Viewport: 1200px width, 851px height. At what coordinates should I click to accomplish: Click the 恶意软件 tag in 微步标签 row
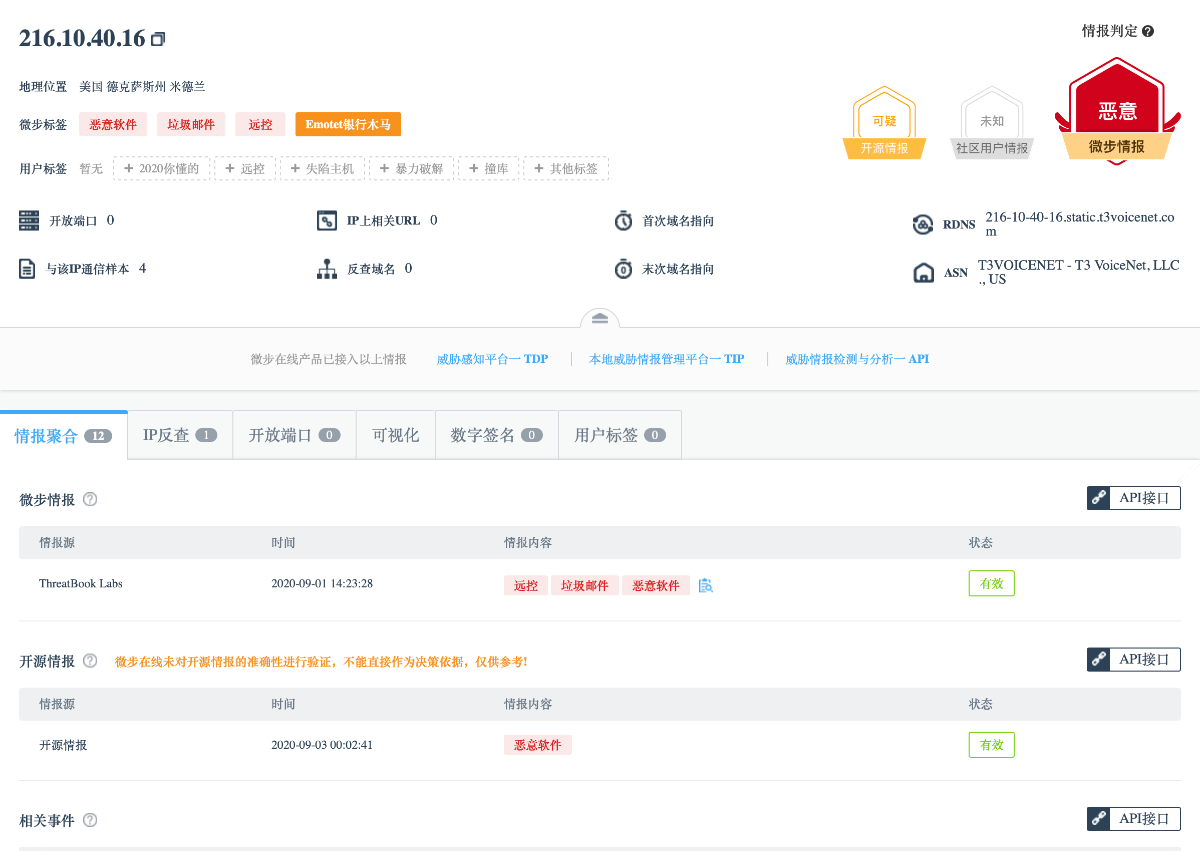pyautogui.click(x=114, y=124)
